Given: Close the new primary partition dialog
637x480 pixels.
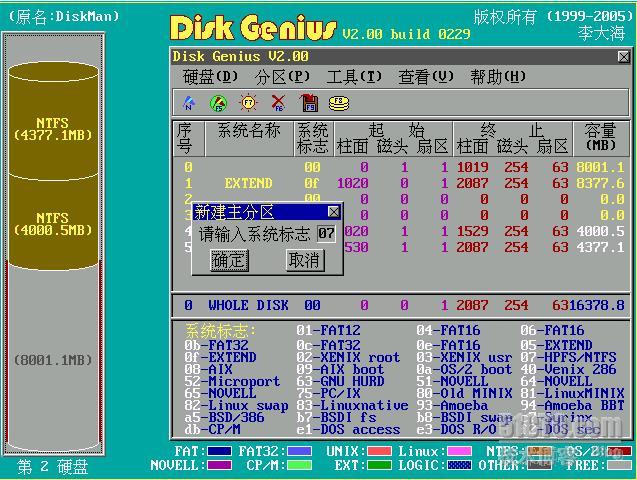Looking at the screenshot, I should click(x=334, y=212).
